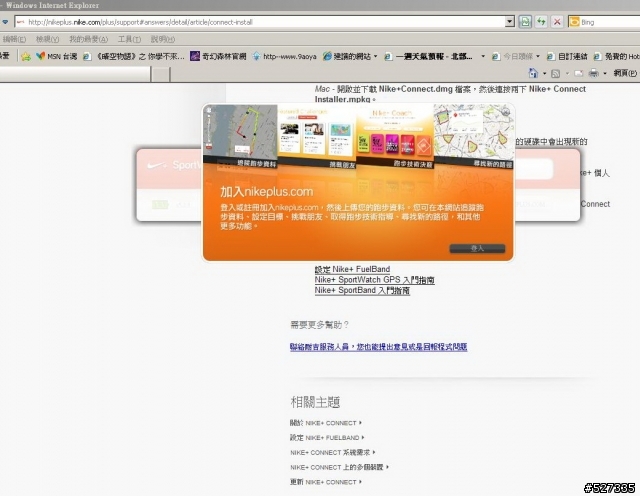
Task: Click the 需要更多幫助? text
Action: click(320, 325)
